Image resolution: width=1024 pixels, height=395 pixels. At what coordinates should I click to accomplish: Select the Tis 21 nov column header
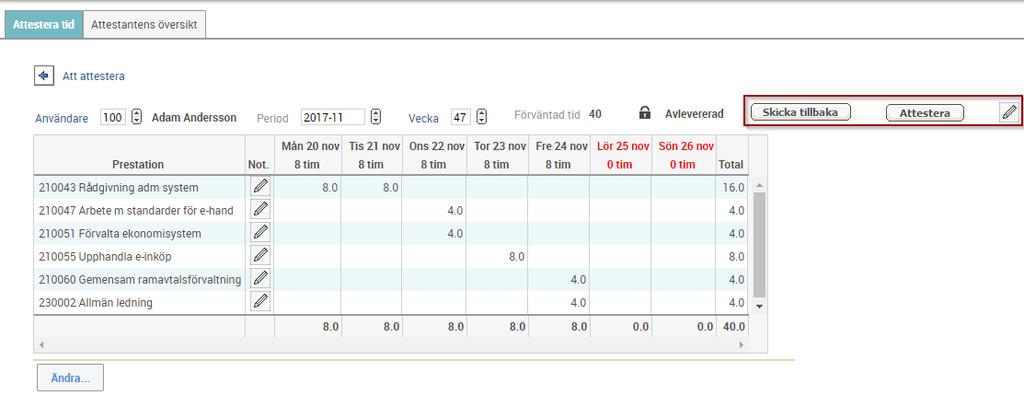[371, 155]
